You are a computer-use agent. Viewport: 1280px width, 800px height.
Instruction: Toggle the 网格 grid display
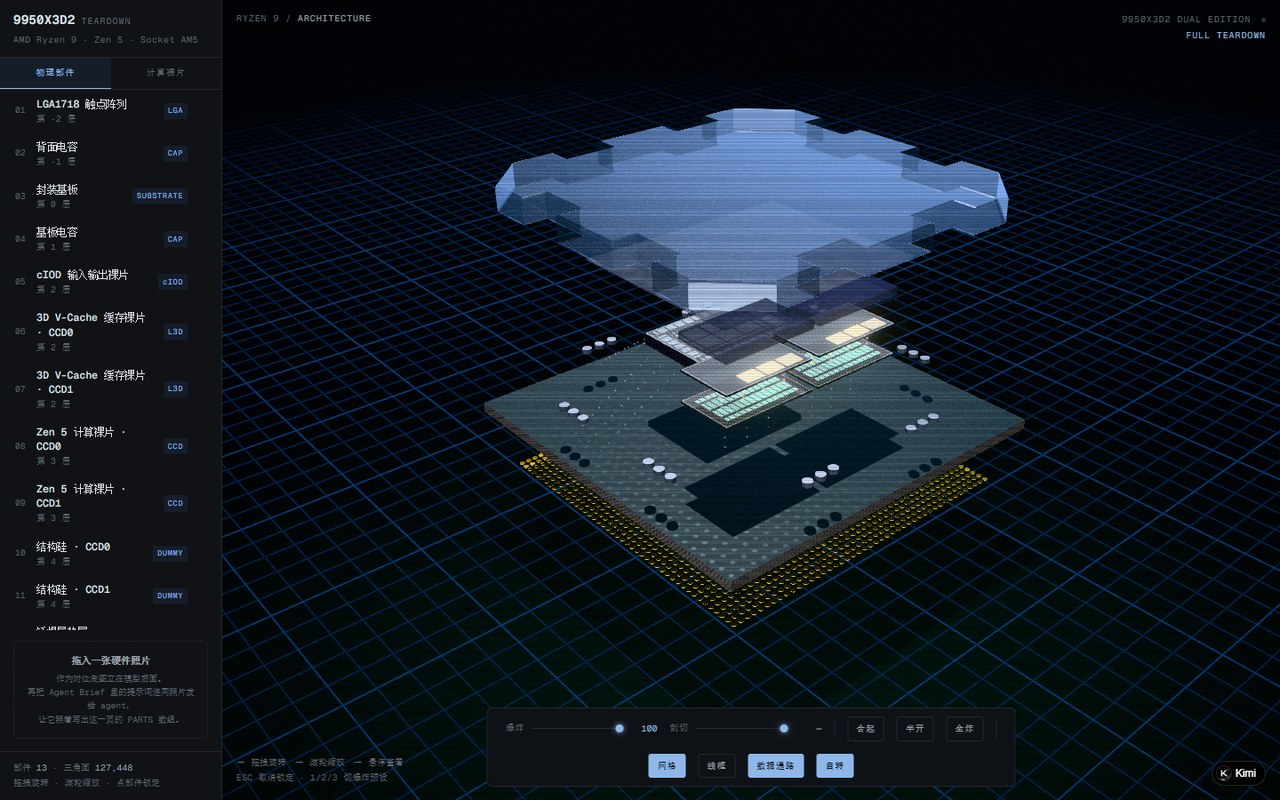click(x=667, y=766)
